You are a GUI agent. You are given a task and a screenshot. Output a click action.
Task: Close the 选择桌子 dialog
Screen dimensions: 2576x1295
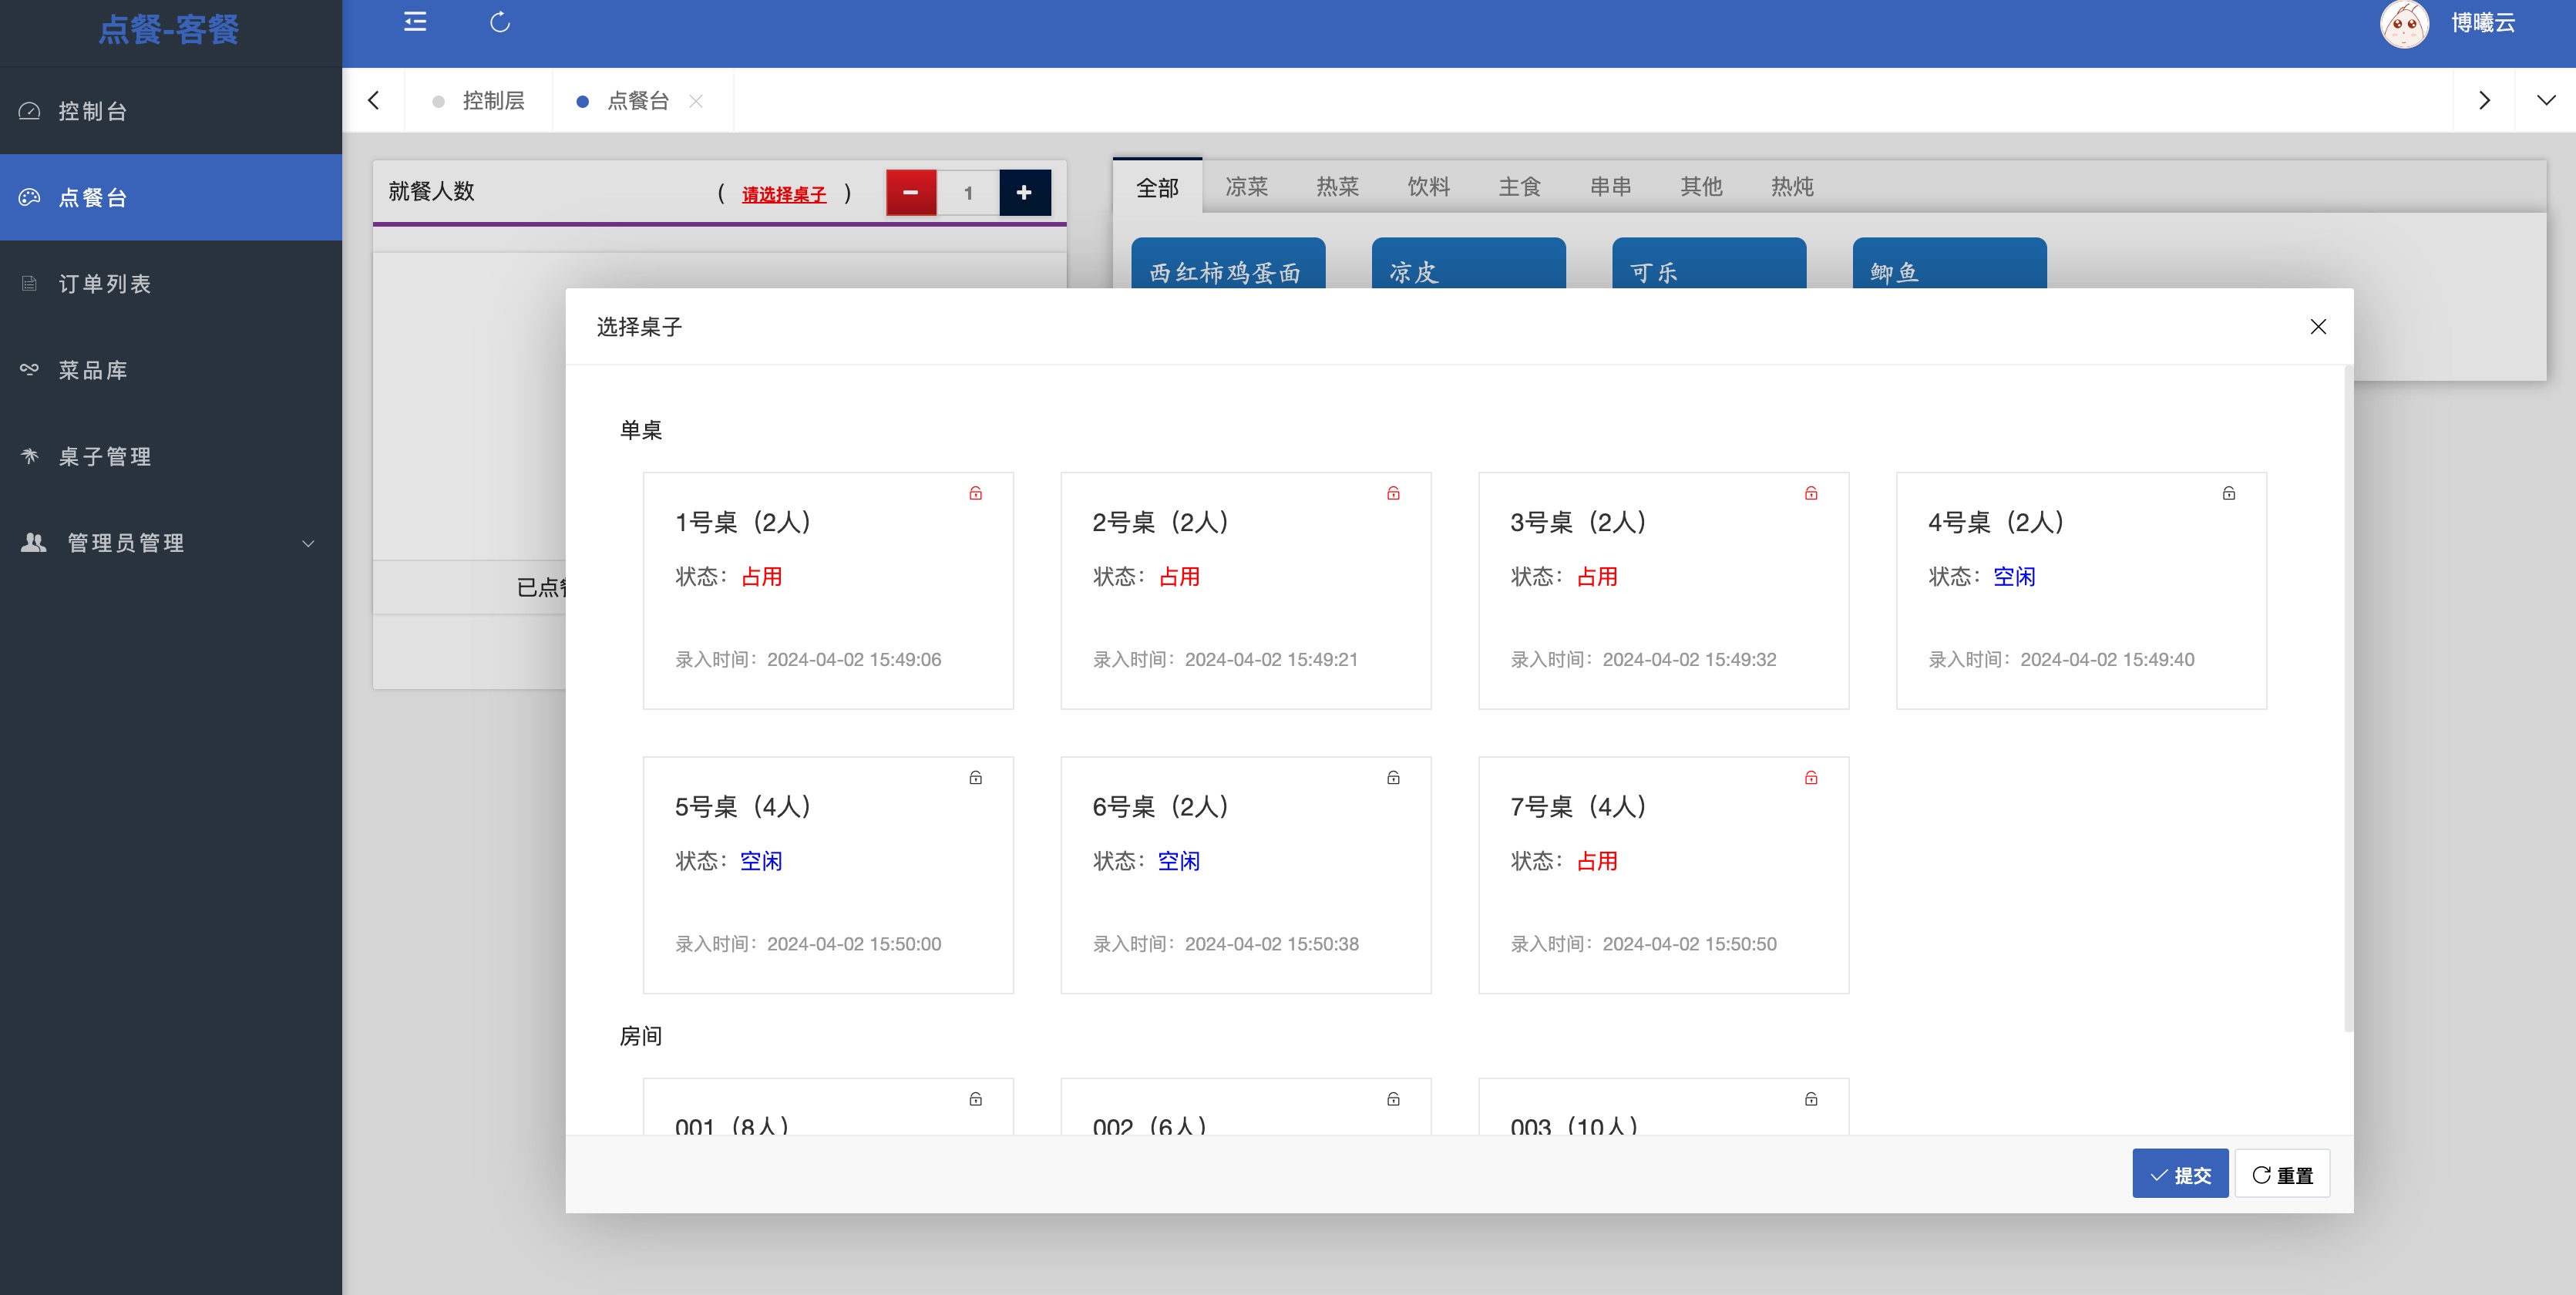tap(2318, 327)
